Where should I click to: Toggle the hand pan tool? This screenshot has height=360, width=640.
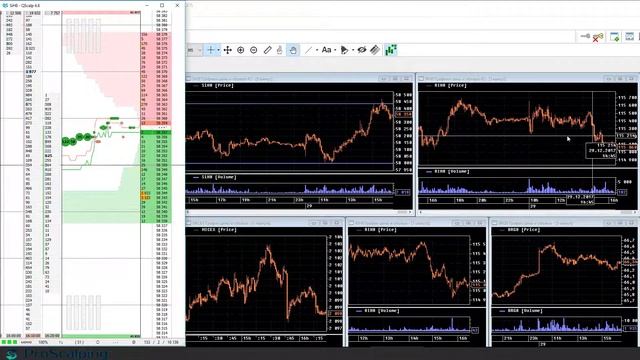point(293,50)
